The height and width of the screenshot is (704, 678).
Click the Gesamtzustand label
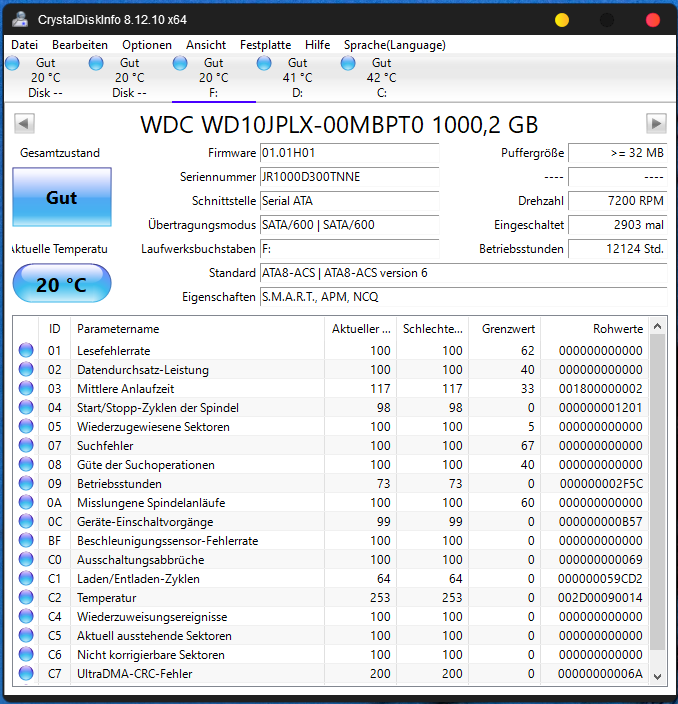coord(60,153)
